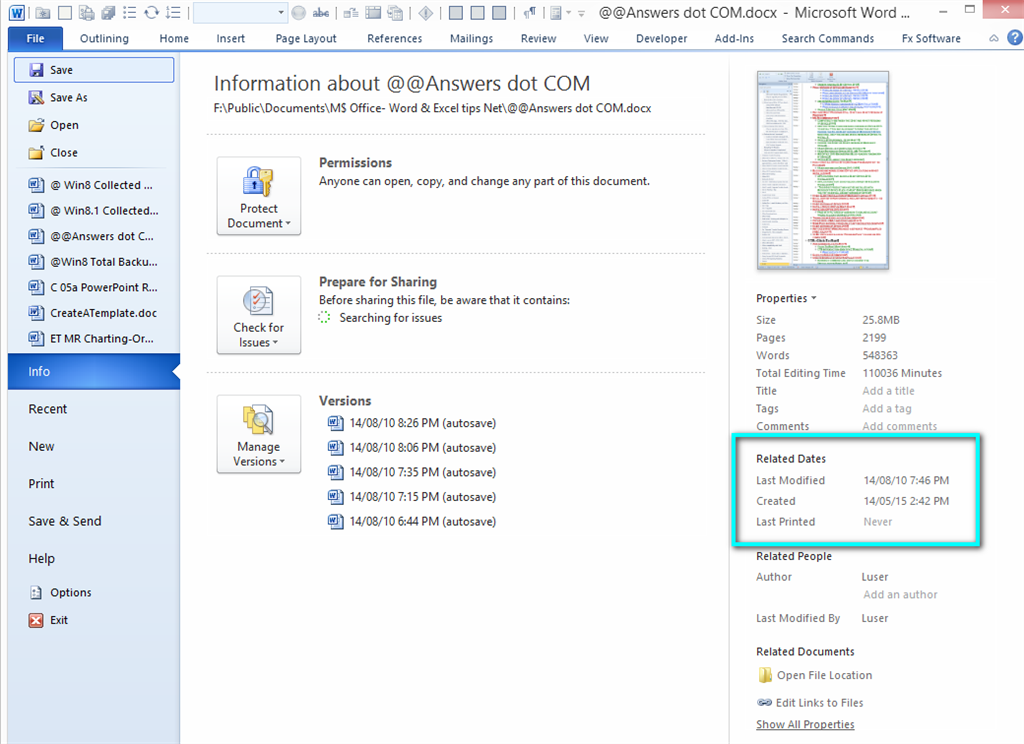Open the Search Commands tab
1024x744 pixels.
(827, 39)
